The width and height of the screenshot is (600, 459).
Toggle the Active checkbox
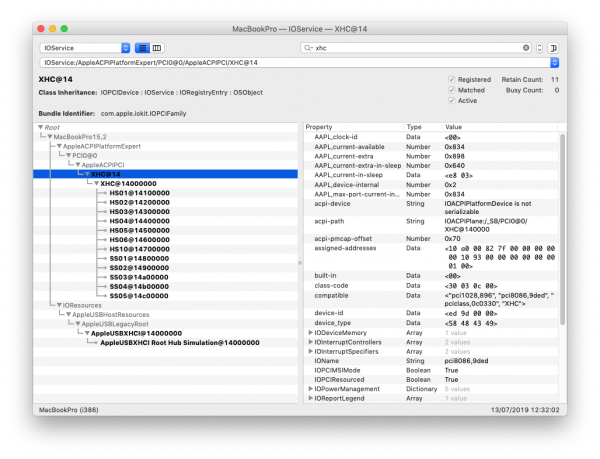[x=452, y=101]
